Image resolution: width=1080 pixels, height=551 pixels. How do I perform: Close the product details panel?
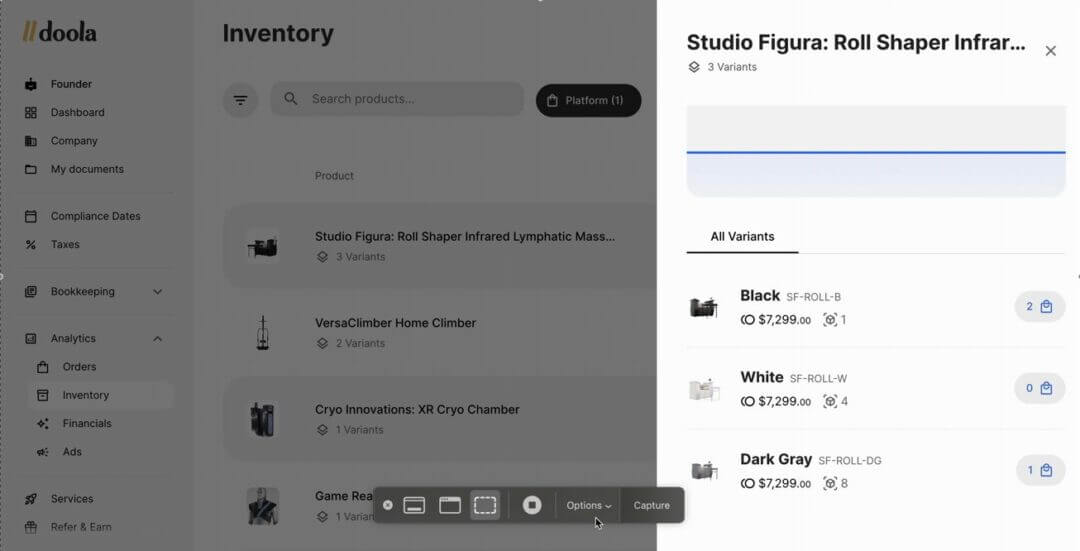(1050, 51)
